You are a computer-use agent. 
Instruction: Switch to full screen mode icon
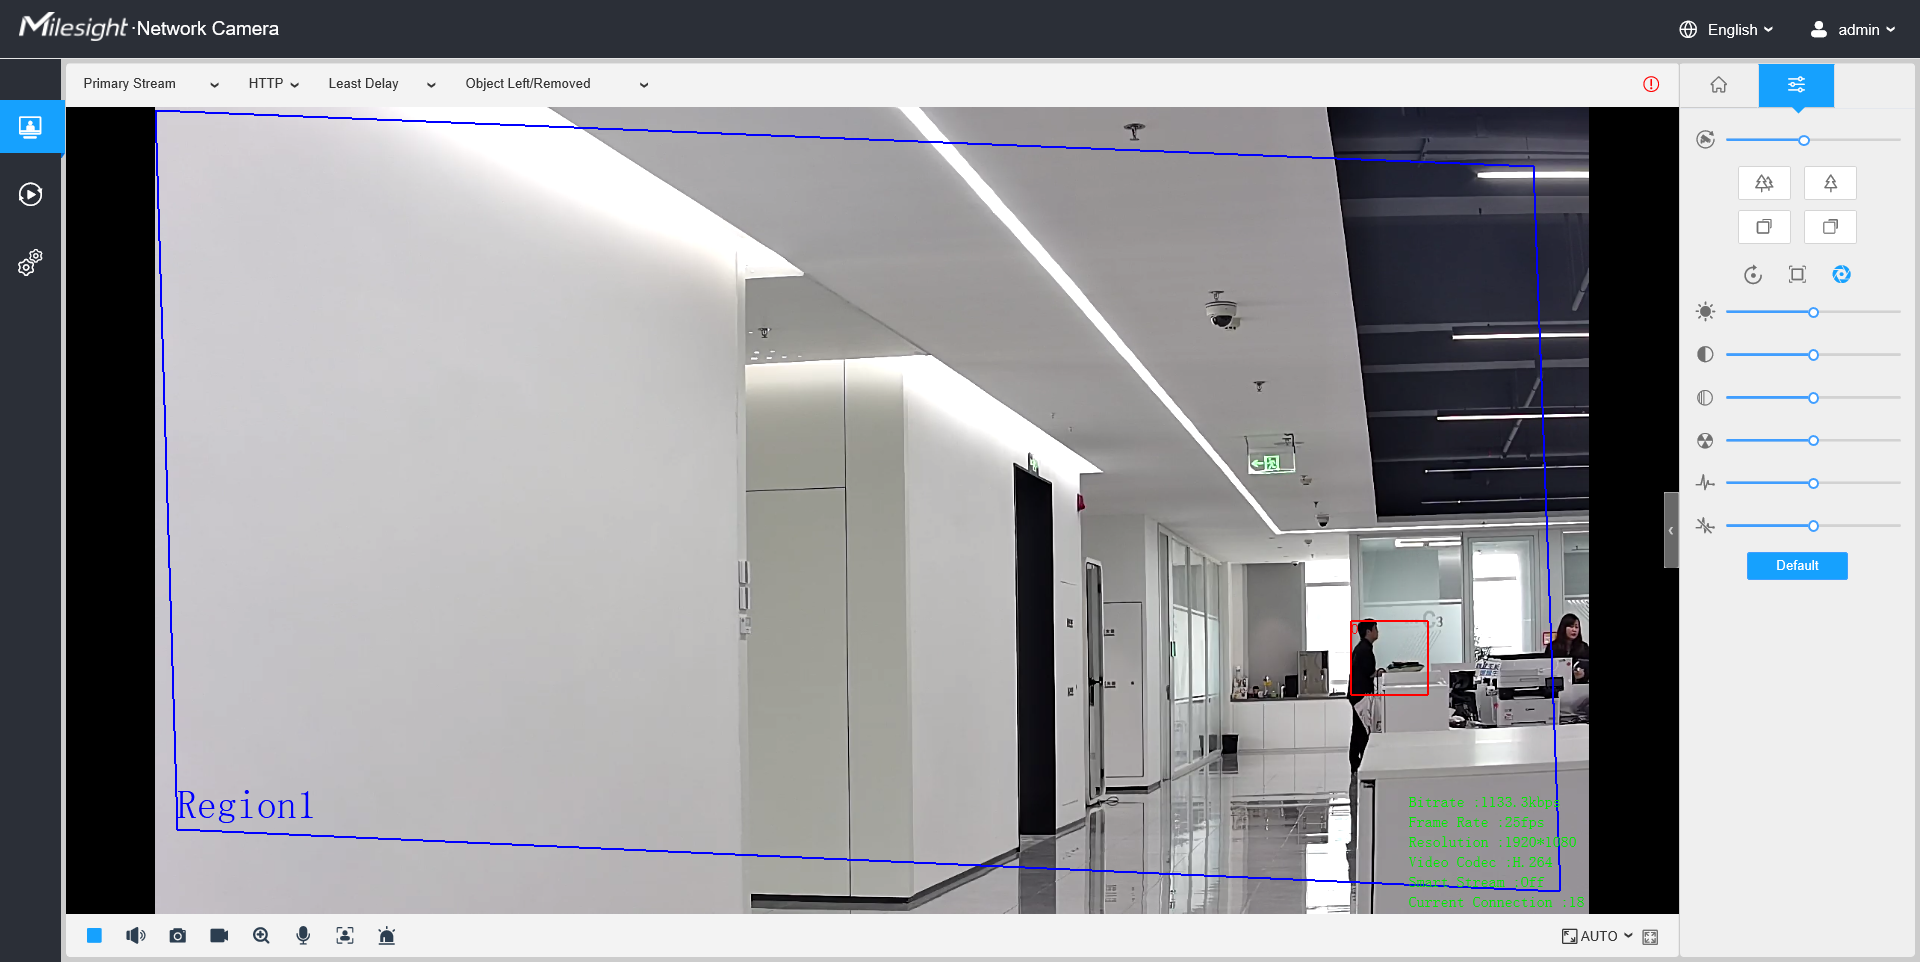[1650, 937]
